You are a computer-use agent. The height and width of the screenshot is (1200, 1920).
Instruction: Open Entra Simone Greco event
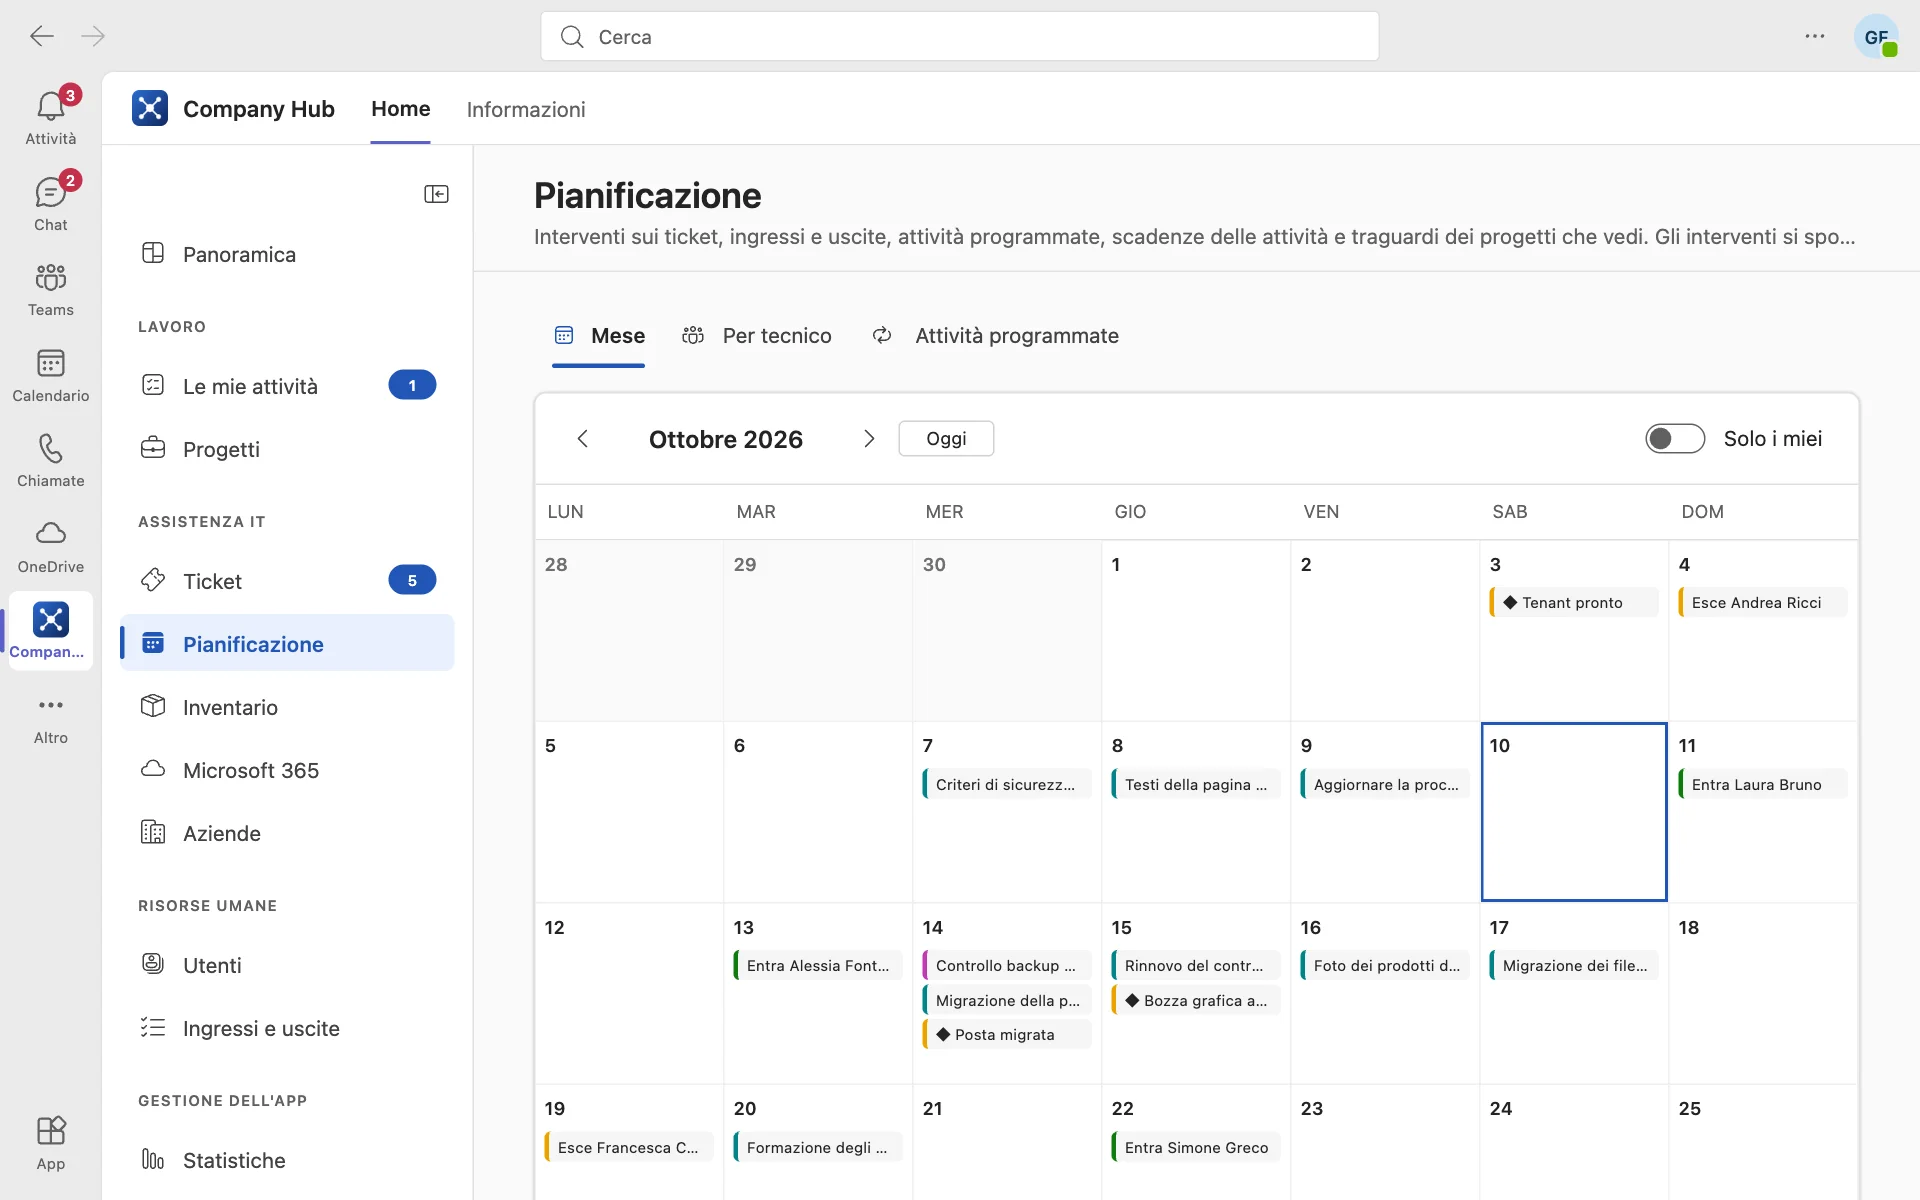(x=1195, y=1148)
